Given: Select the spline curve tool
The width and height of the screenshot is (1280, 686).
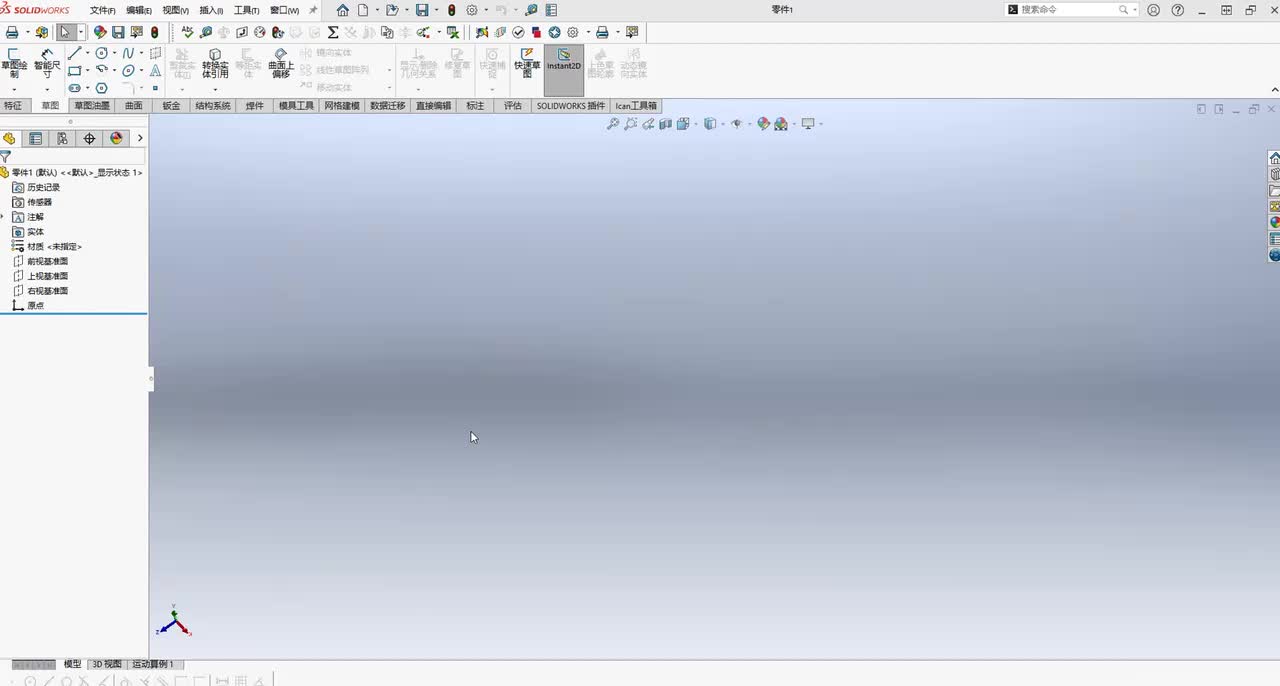Looking at the screenshot, I should 128,53.
